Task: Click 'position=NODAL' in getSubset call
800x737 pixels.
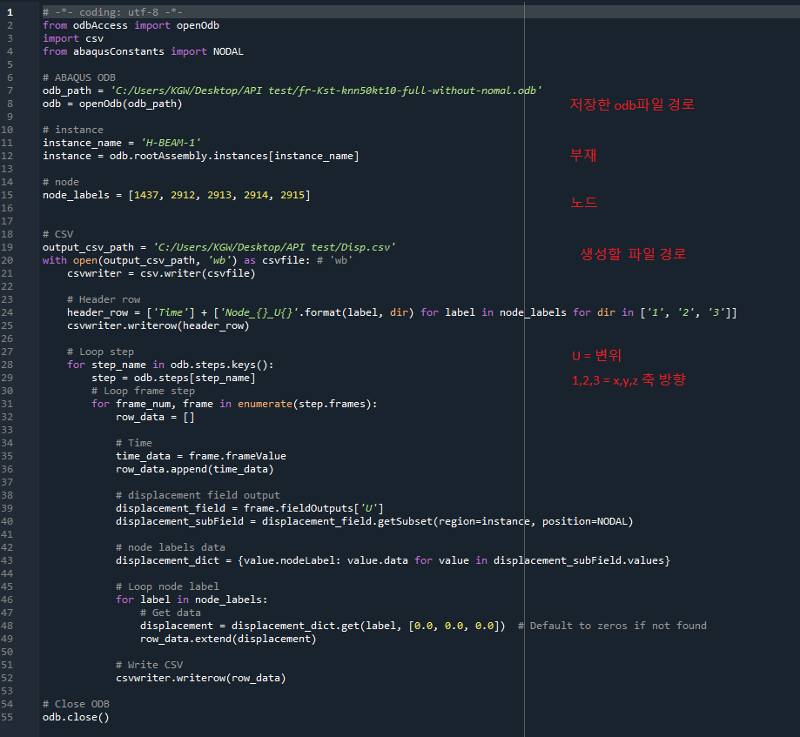Action: pos(585,521)
